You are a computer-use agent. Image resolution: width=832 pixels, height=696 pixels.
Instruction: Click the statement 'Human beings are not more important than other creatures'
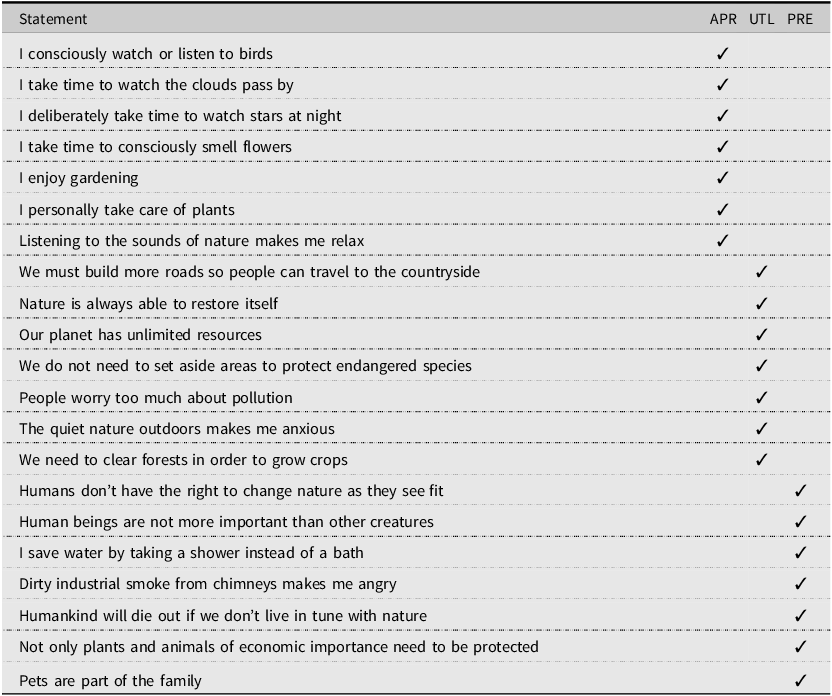tap(227, 522)
